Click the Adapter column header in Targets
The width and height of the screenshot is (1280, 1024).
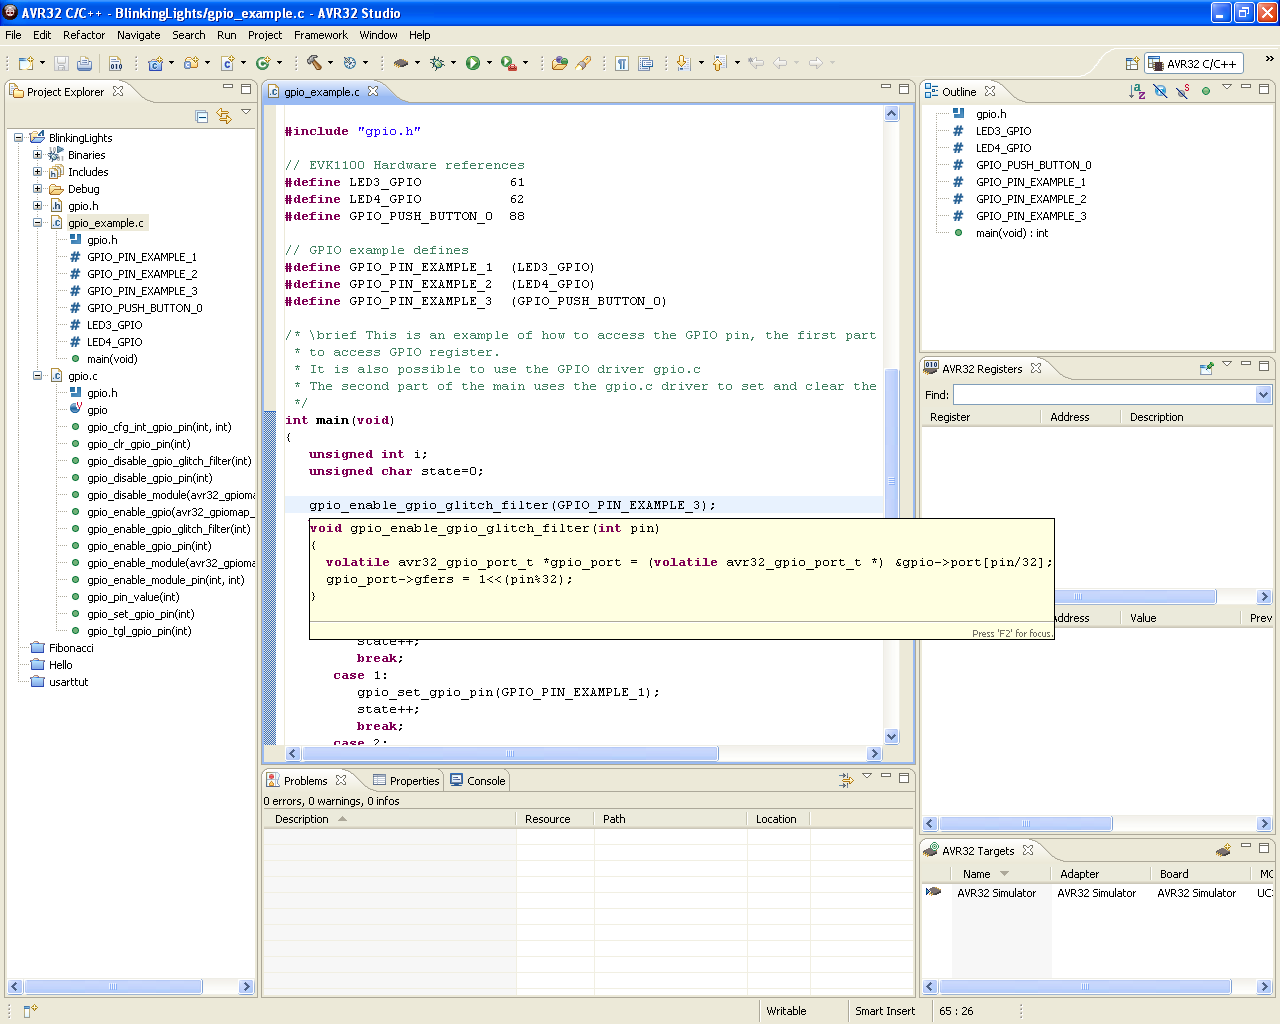[x=1101, y=874]
